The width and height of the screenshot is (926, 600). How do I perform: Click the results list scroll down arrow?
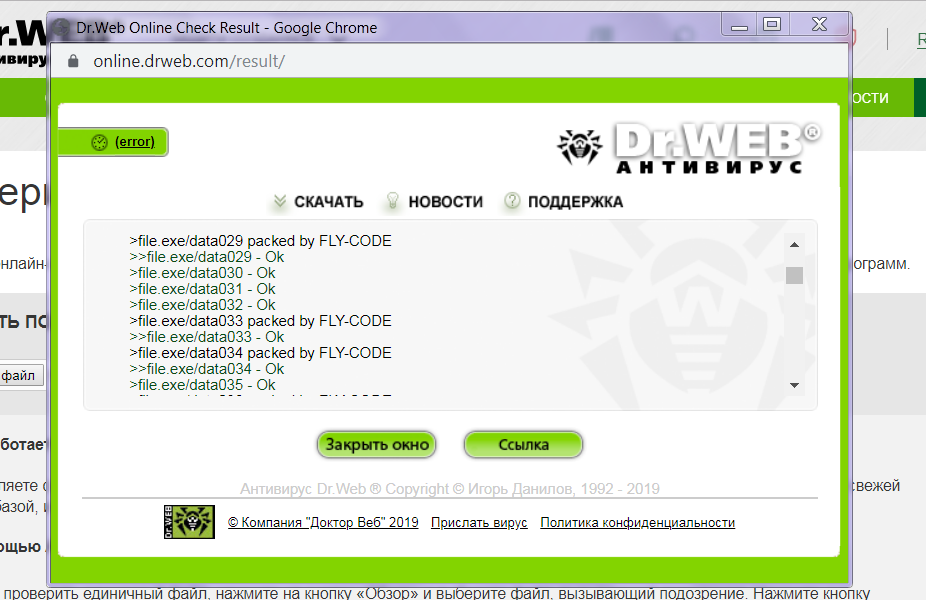tap(794, 385)
